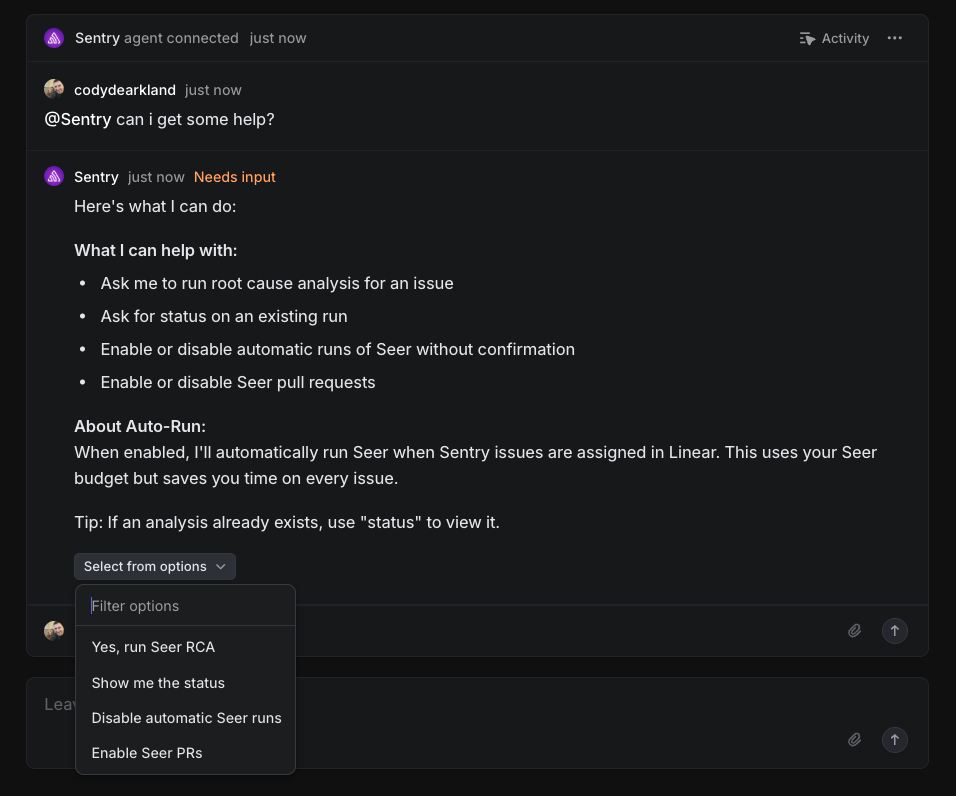Click the Activity button label
956x796 pixels.
pos(845,38)
